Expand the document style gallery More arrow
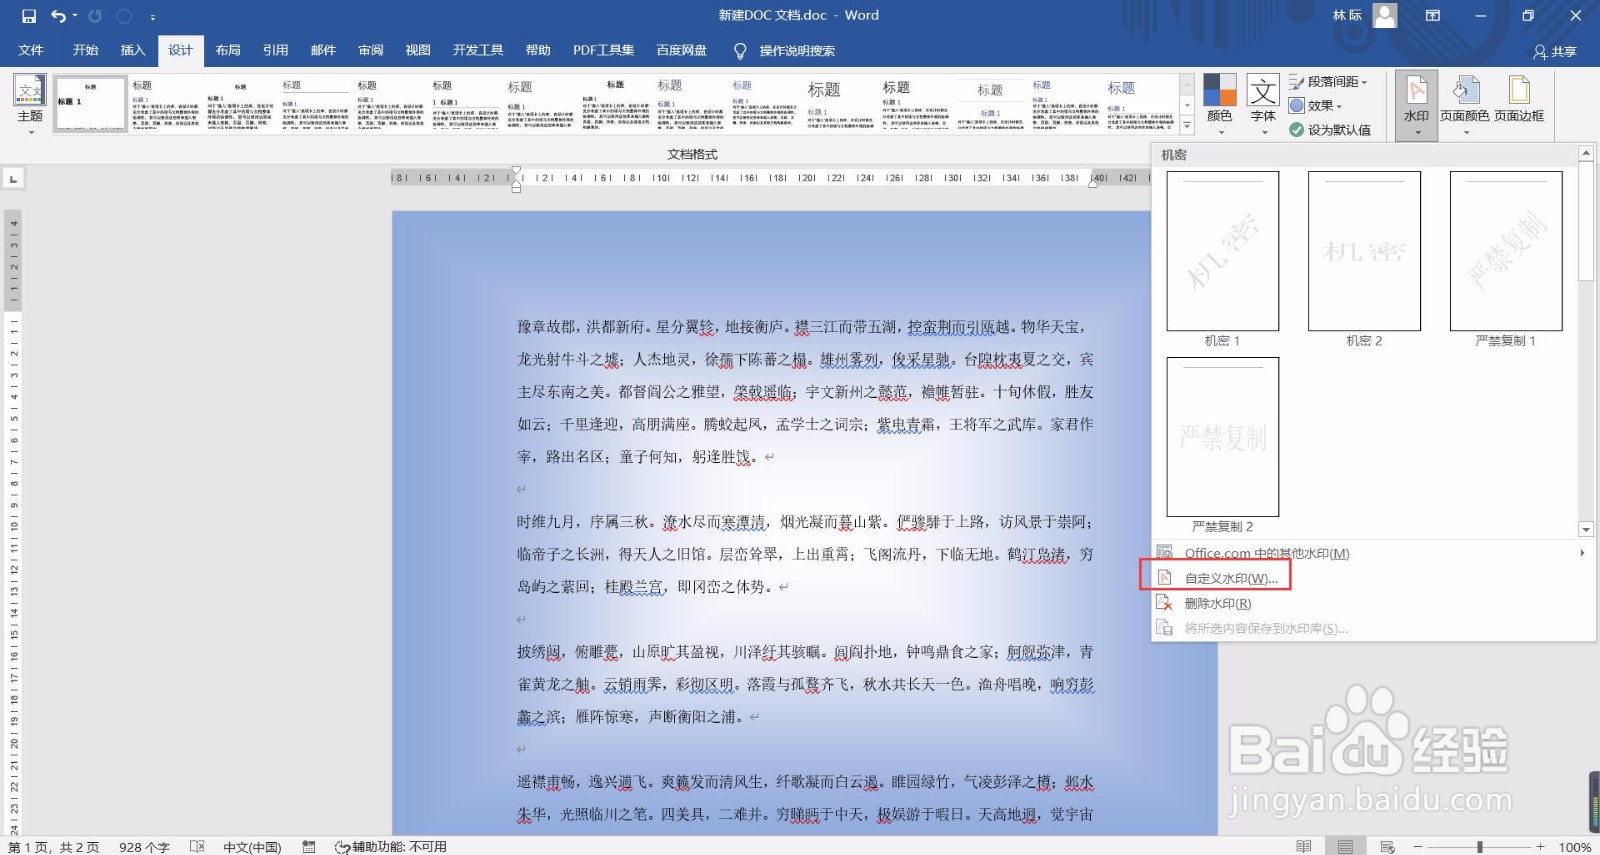Image resolution: width=1600 pixels, height=855 pixels. (1187, 126)
